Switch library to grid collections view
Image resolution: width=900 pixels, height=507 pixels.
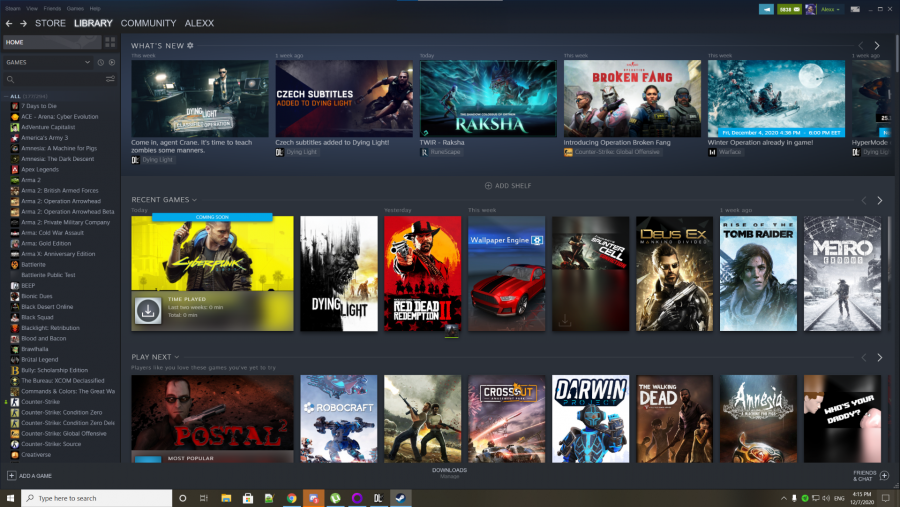click(110, 43)
